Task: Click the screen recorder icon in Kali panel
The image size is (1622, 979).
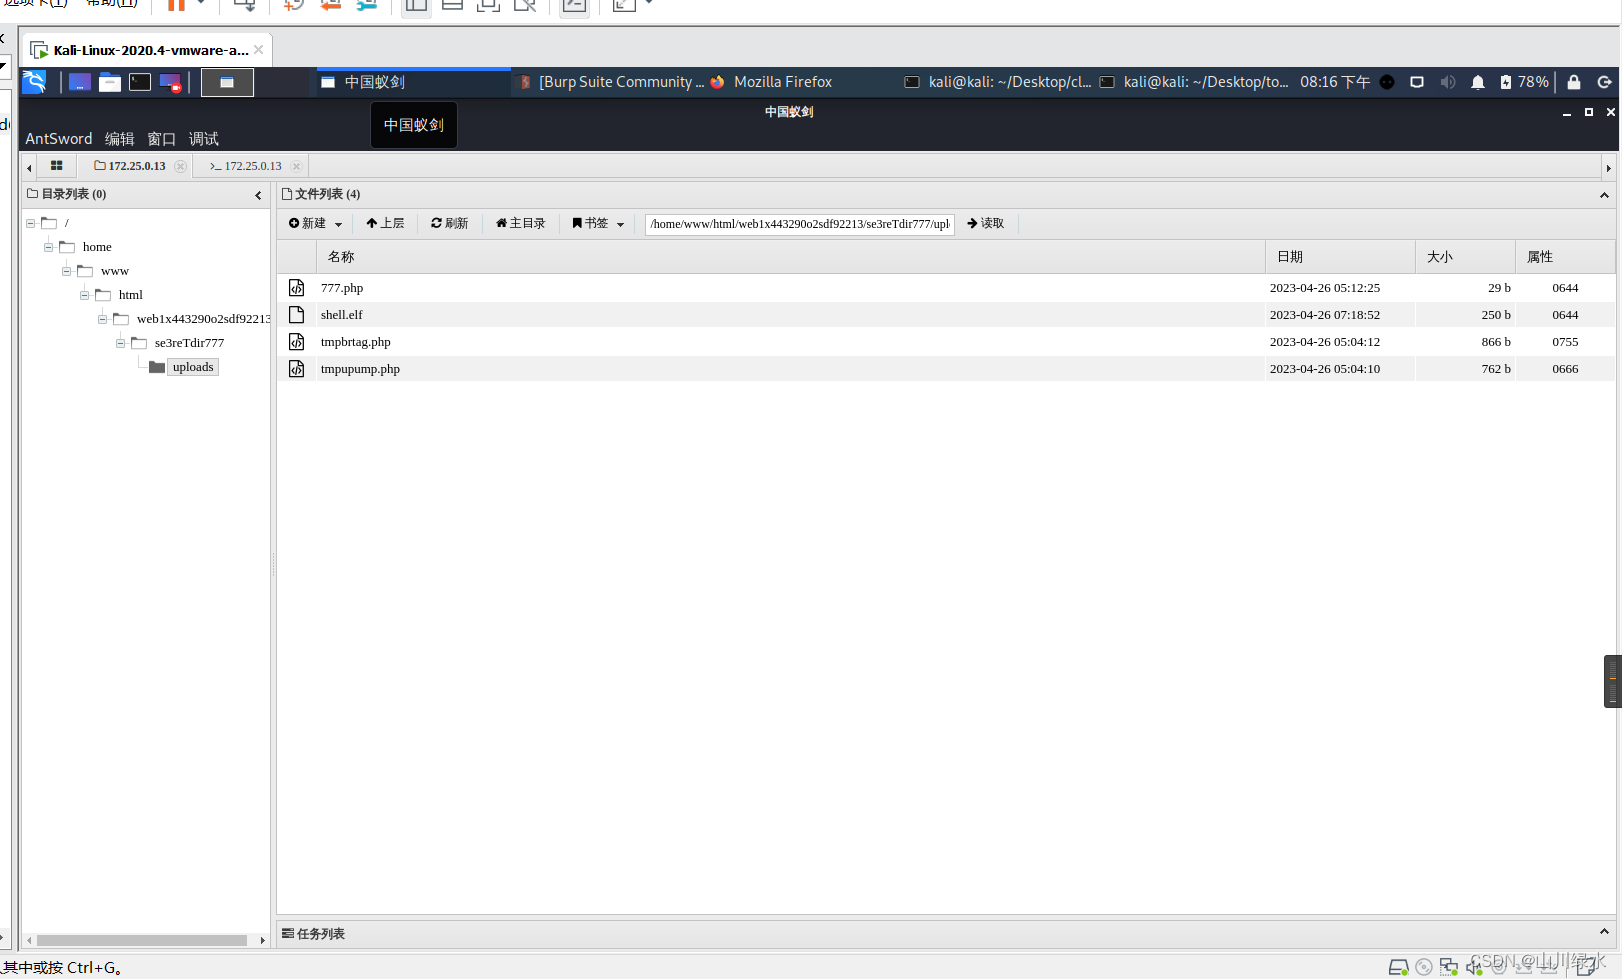Action: (x=170, y=82)
